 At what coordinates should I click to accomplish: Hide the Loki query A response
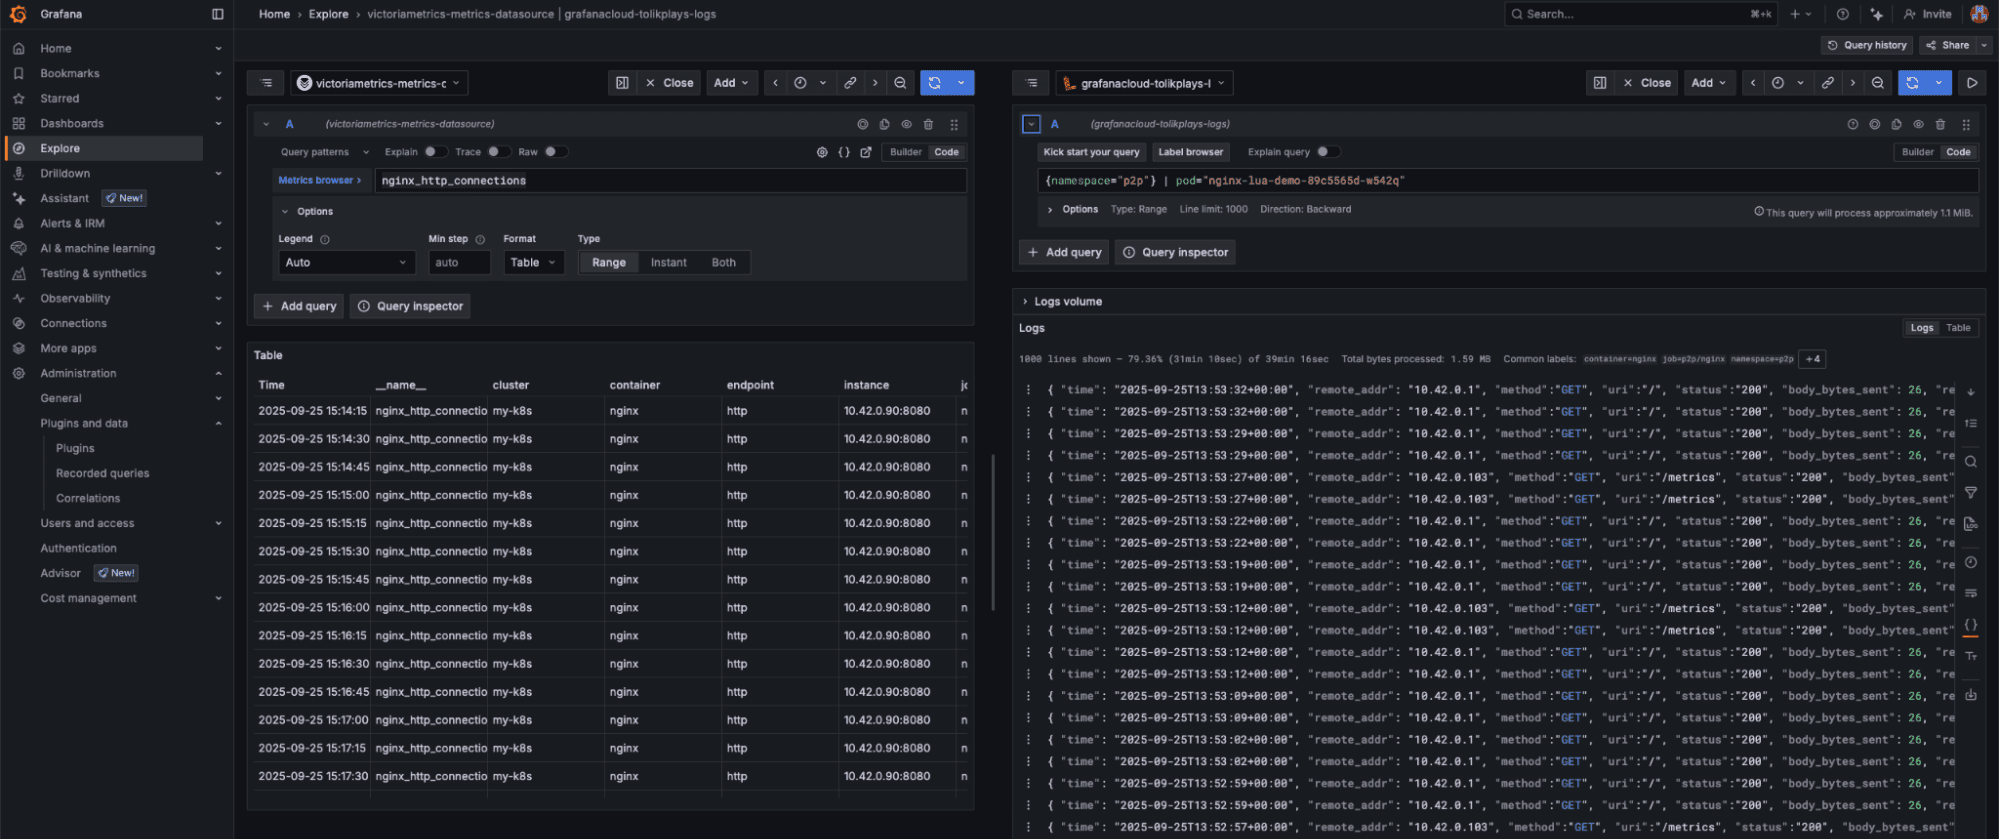click(1918, 124)
